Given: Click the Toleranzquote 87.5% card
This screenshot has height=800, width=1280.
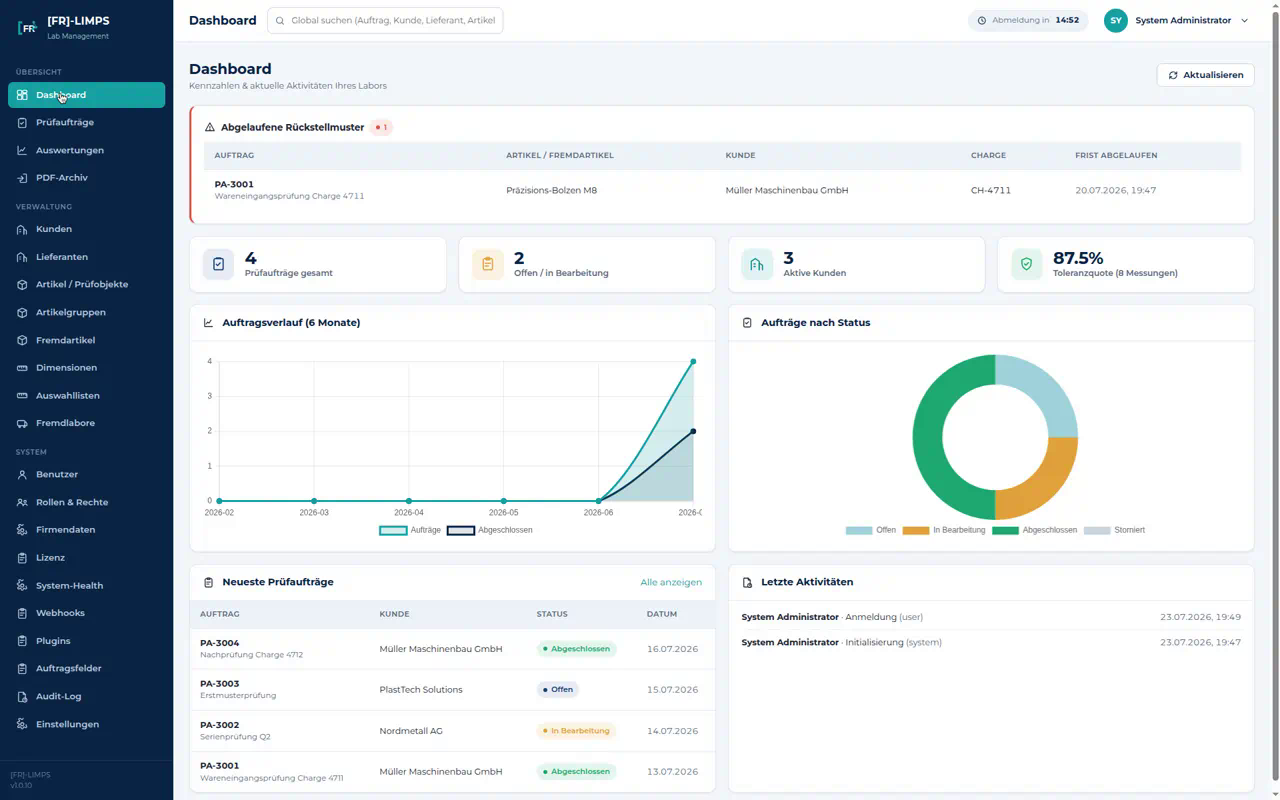Looking at the screenshot, I should pyautogui.click(x=1126, y=265).
